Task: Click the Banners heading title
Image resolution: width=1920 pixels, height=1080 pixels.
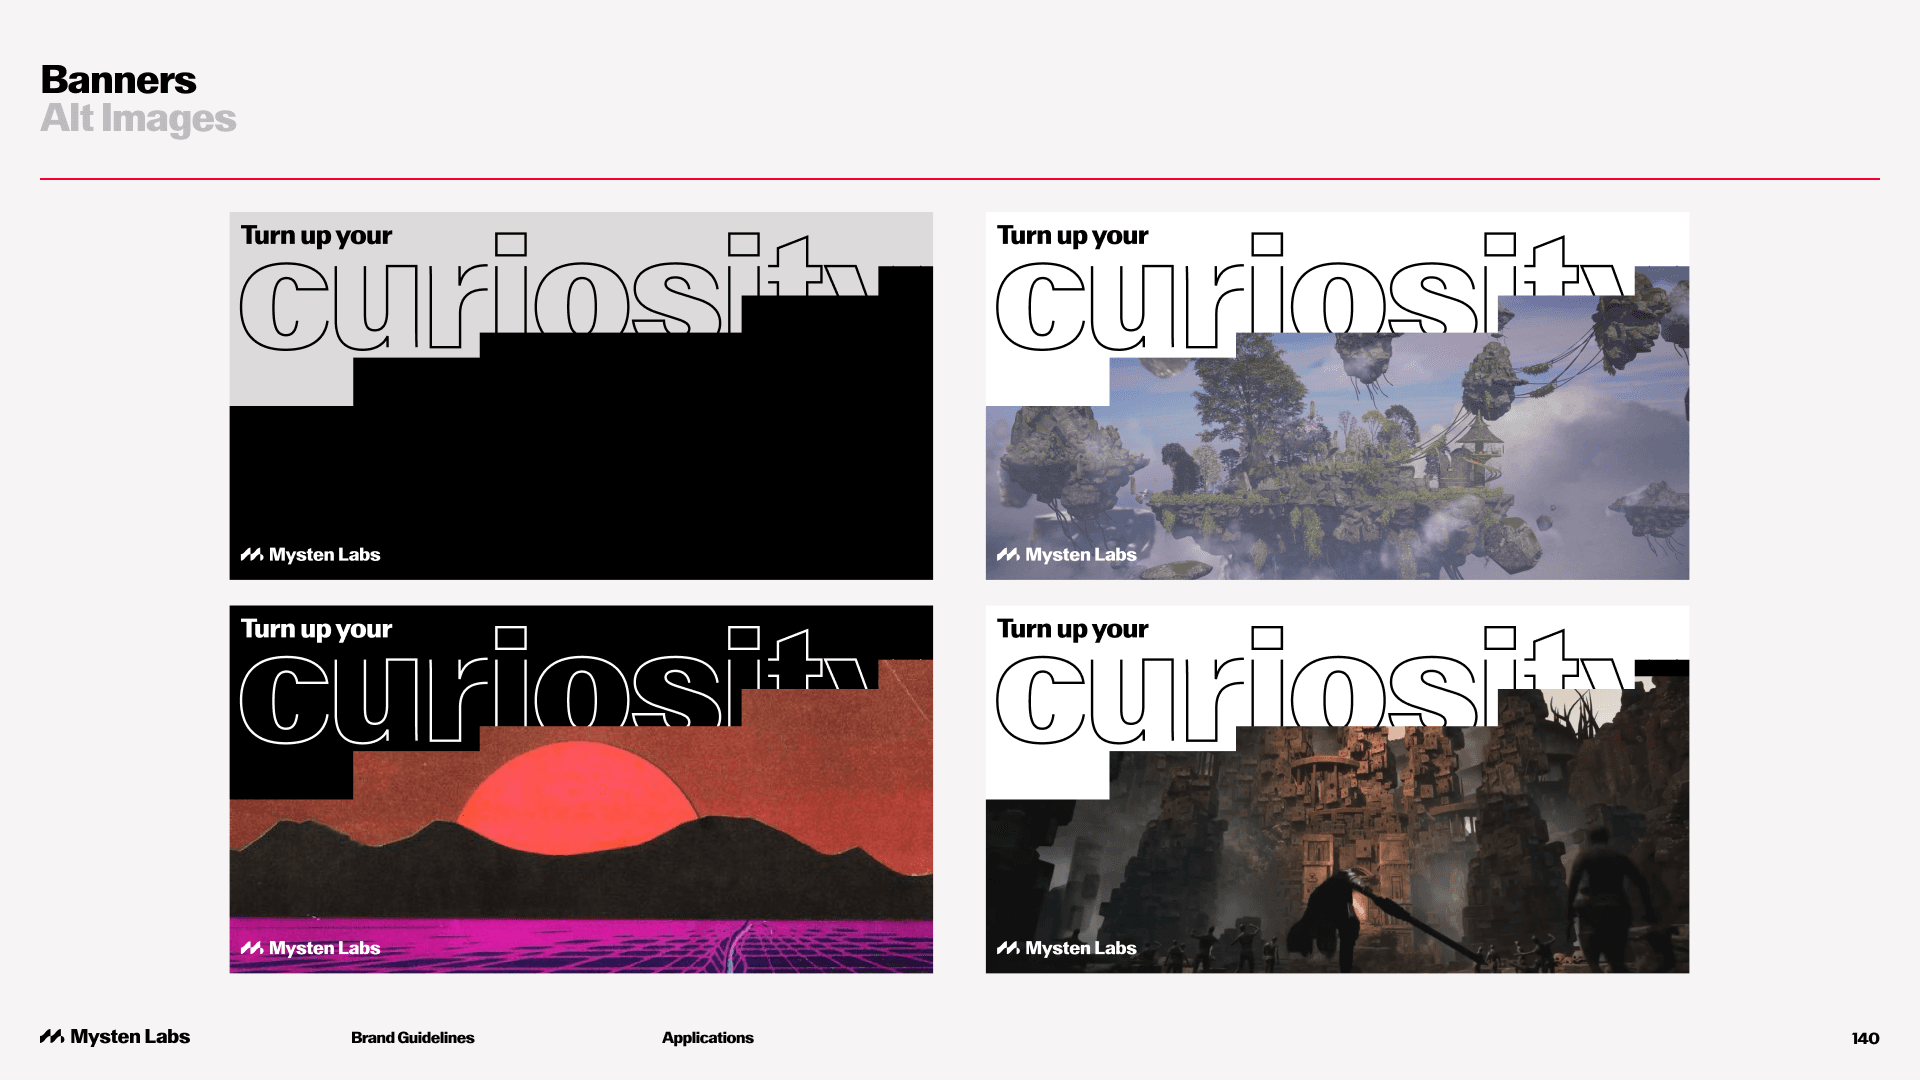Action: [x=118, y=80]
